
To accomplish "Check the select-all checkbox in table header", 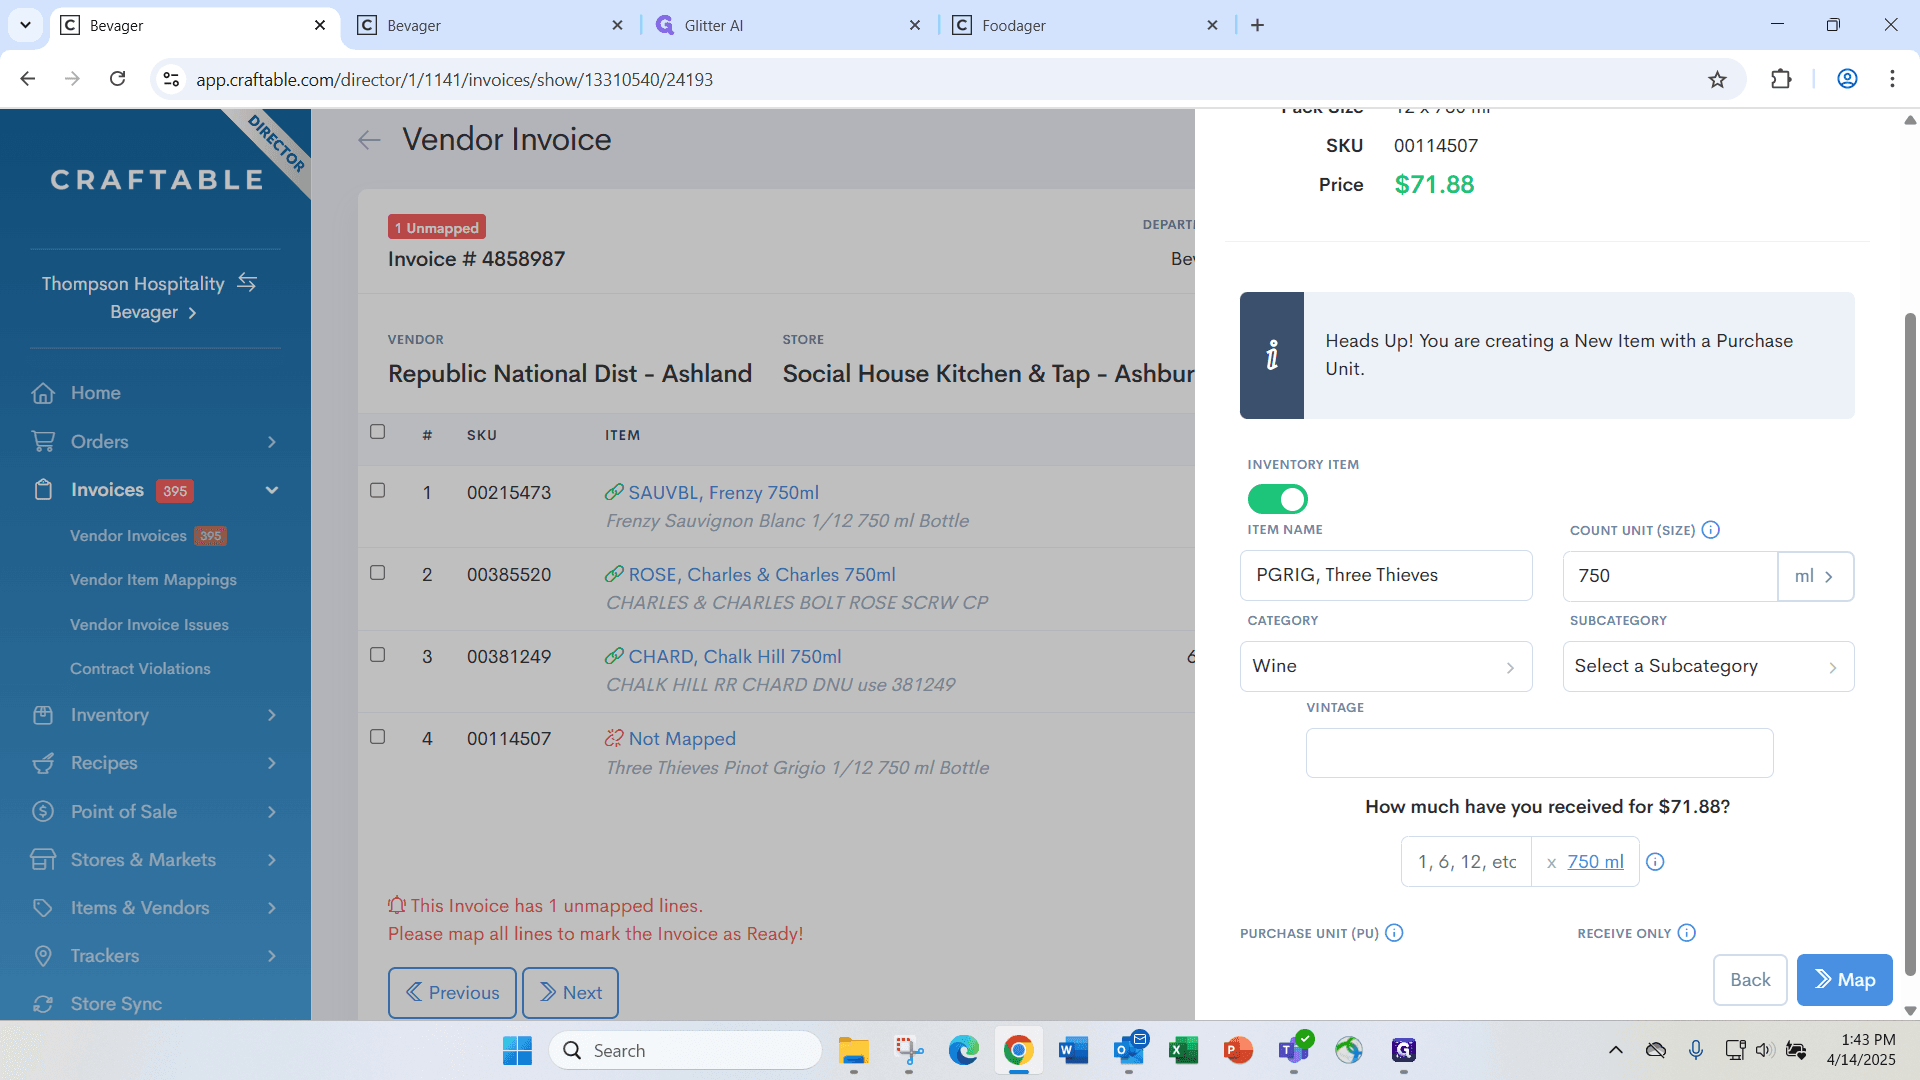I will [377, 432].
